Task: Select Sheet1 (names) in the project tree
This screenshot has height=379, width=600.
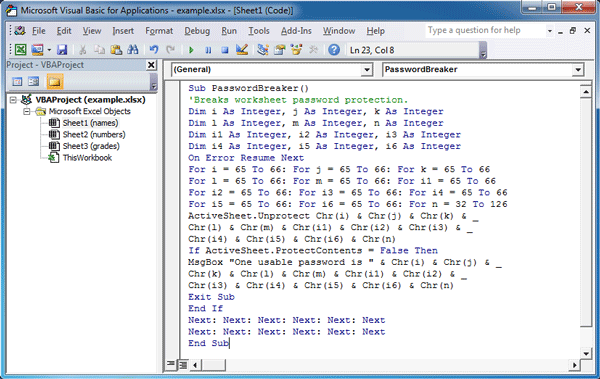Action: [x=90, y=123]
